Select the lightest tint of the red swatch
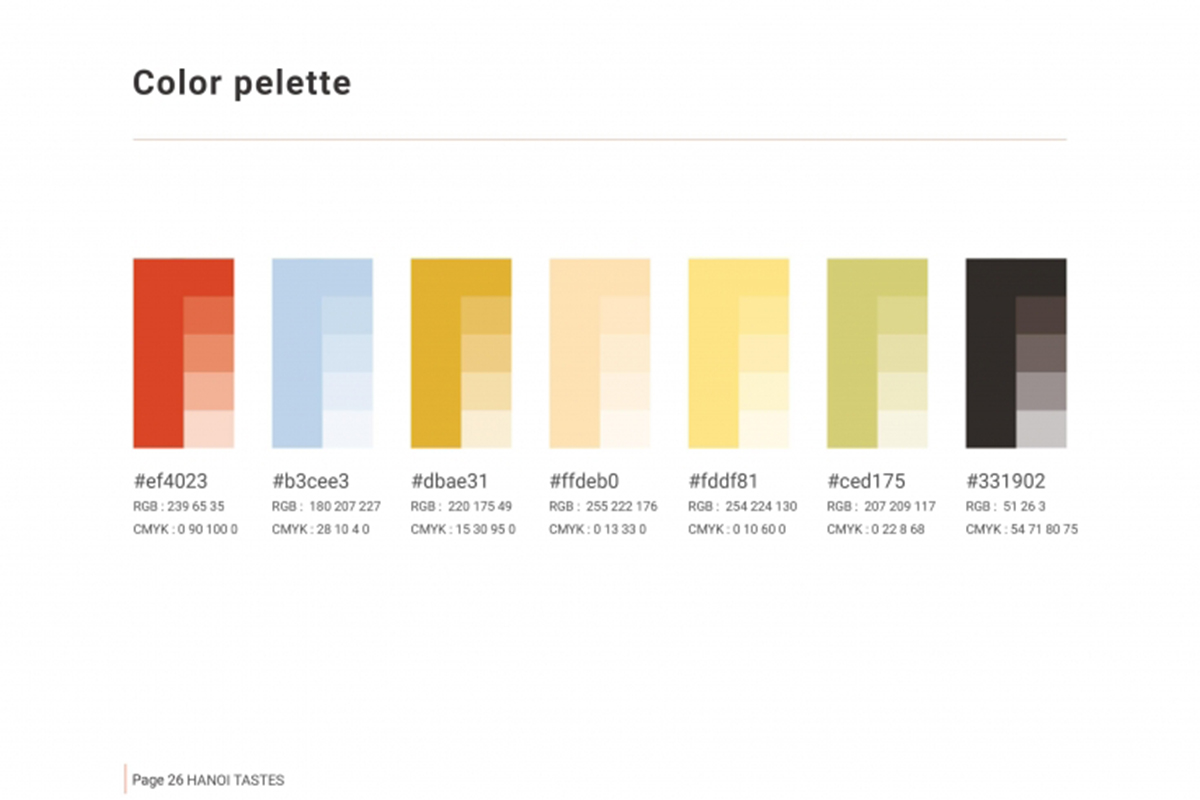This screenshot has height=800, width=1200. pos(209,429)
